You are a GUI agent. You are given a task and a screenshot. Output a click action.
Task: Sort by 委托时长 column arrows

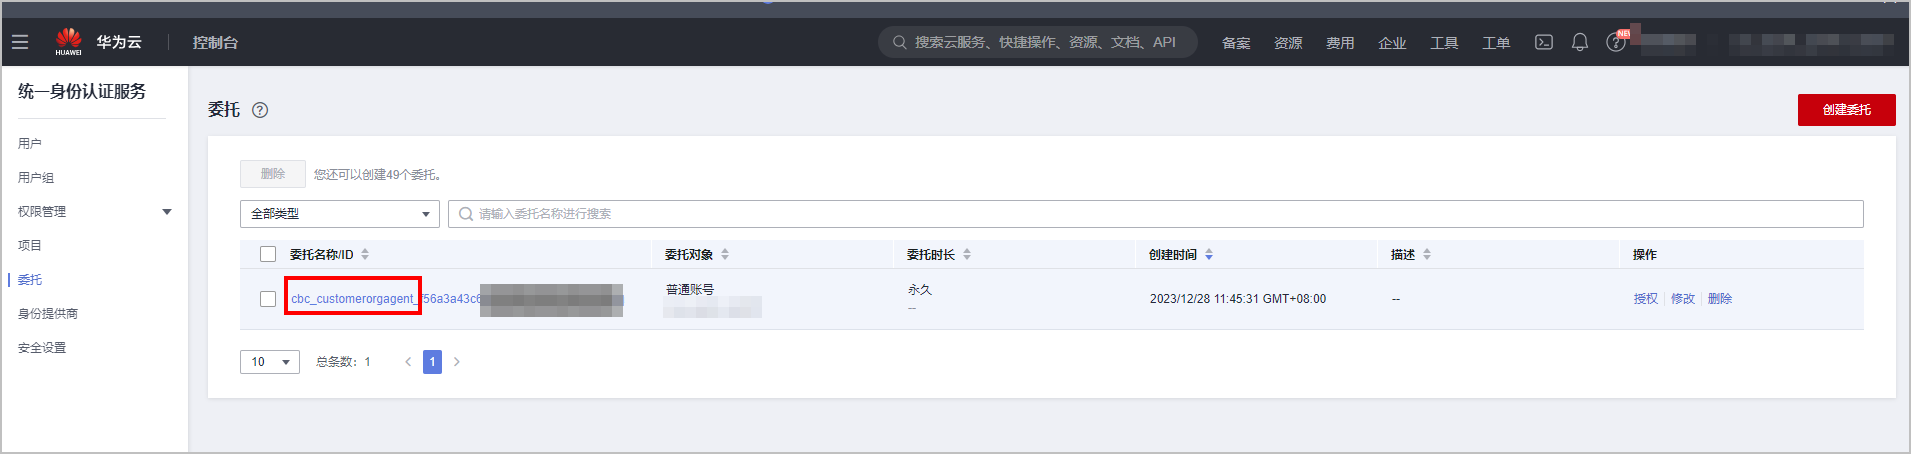(x=967, y=254)
